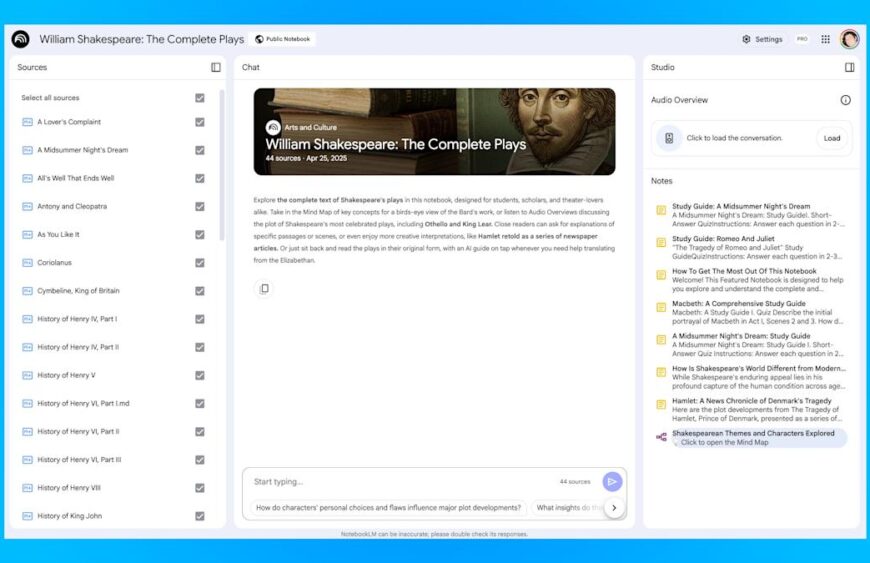Image resolution: width=870 pixels, height=563 pixels.
Task: Click note icon for Study Guide: Romeo And Juliet
Action: [x=661, y=242]
